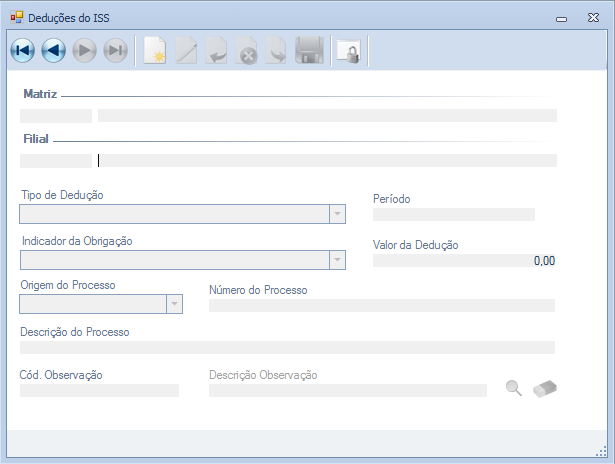This screenshot has height=464, width=615.
Task: Save using the floppy disk icon
Action: click(x=308, y=51)
